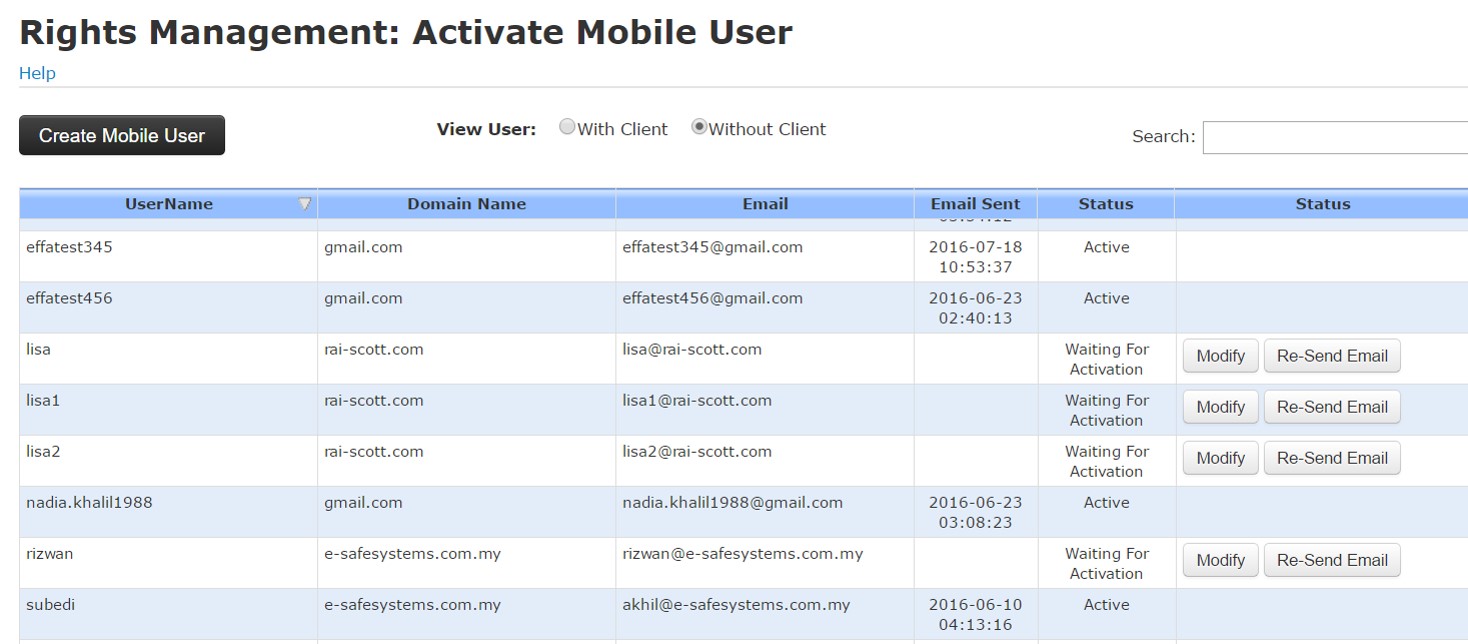
Task: Click Modify for user lisa
Action: tap(1220, 356)
